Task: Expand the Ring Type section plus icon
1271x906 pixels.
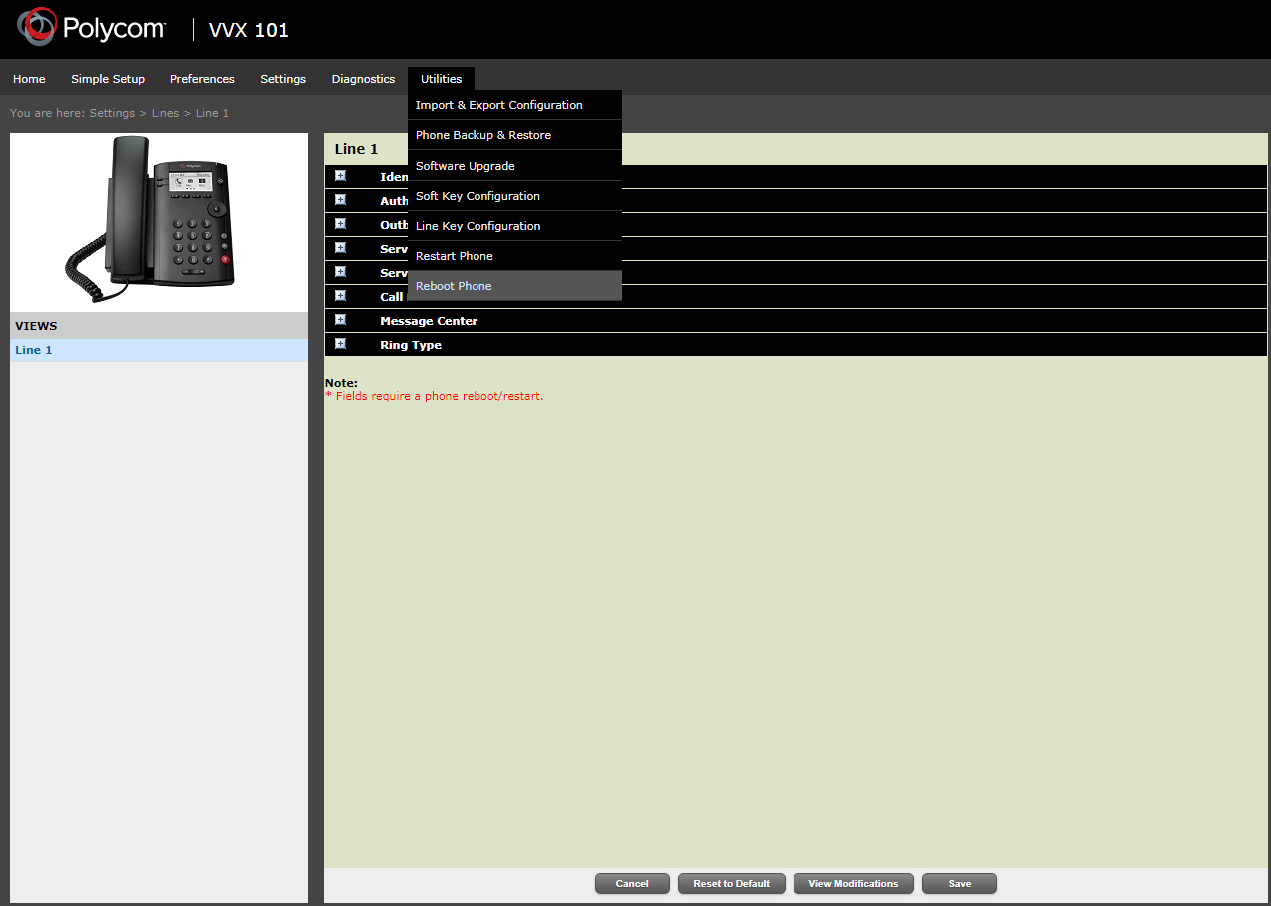Action: click(x=340, y=344)
